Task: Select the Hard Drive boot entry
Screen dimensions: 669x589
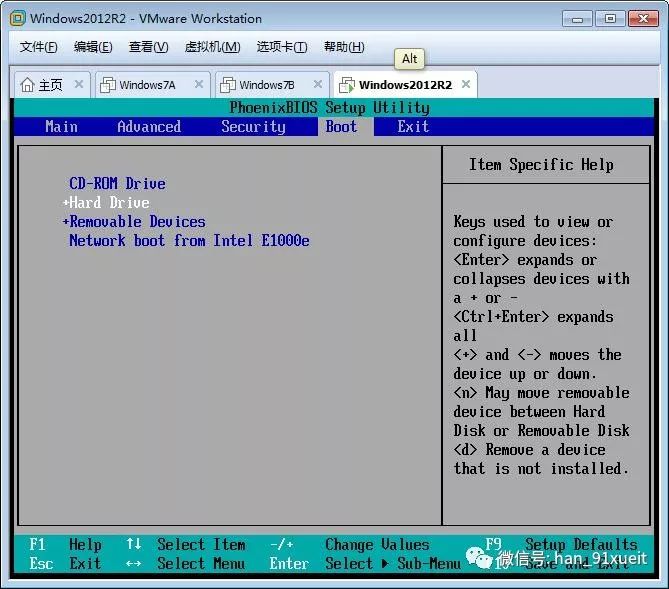Action: [109, 203]
